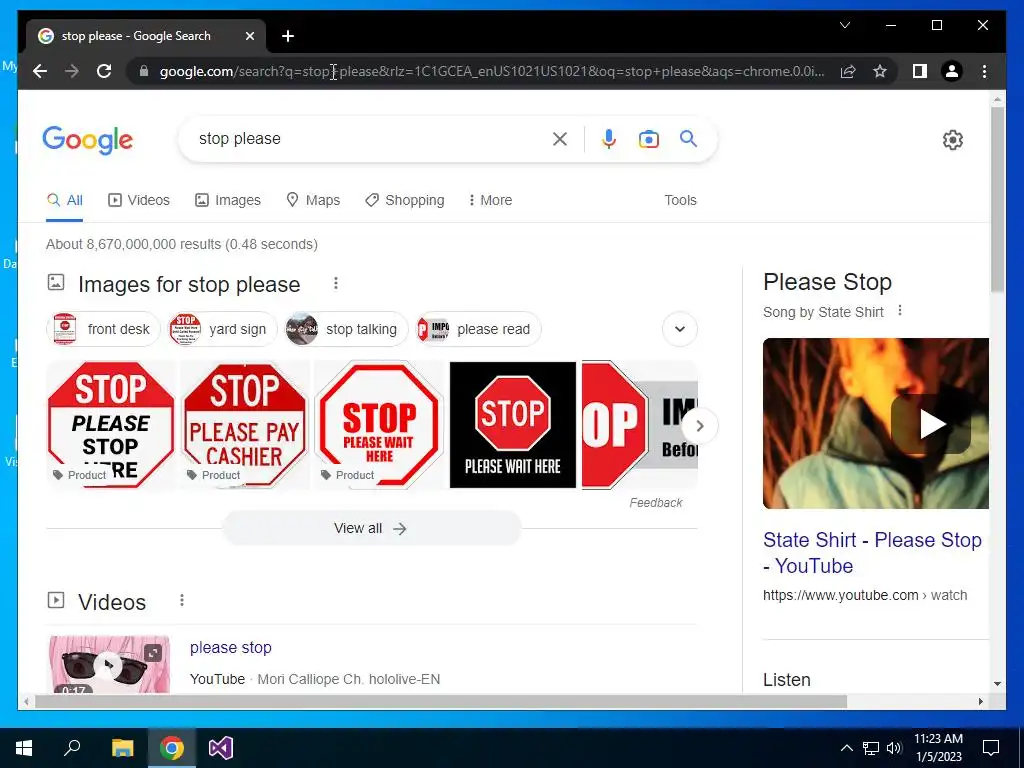Open the network icon in system tray

click(x=871, y=748)
